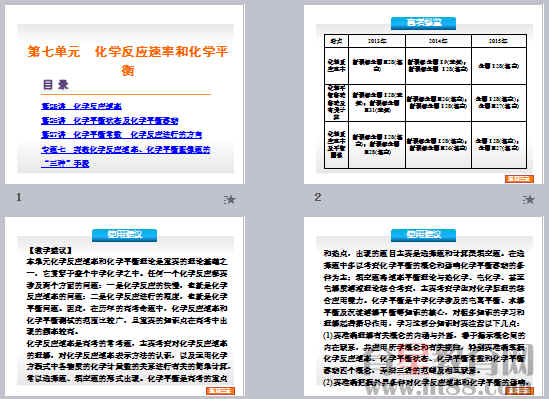Open the fourth blue link starting with 专题七
Screen dimensions: 549x399
126,156
